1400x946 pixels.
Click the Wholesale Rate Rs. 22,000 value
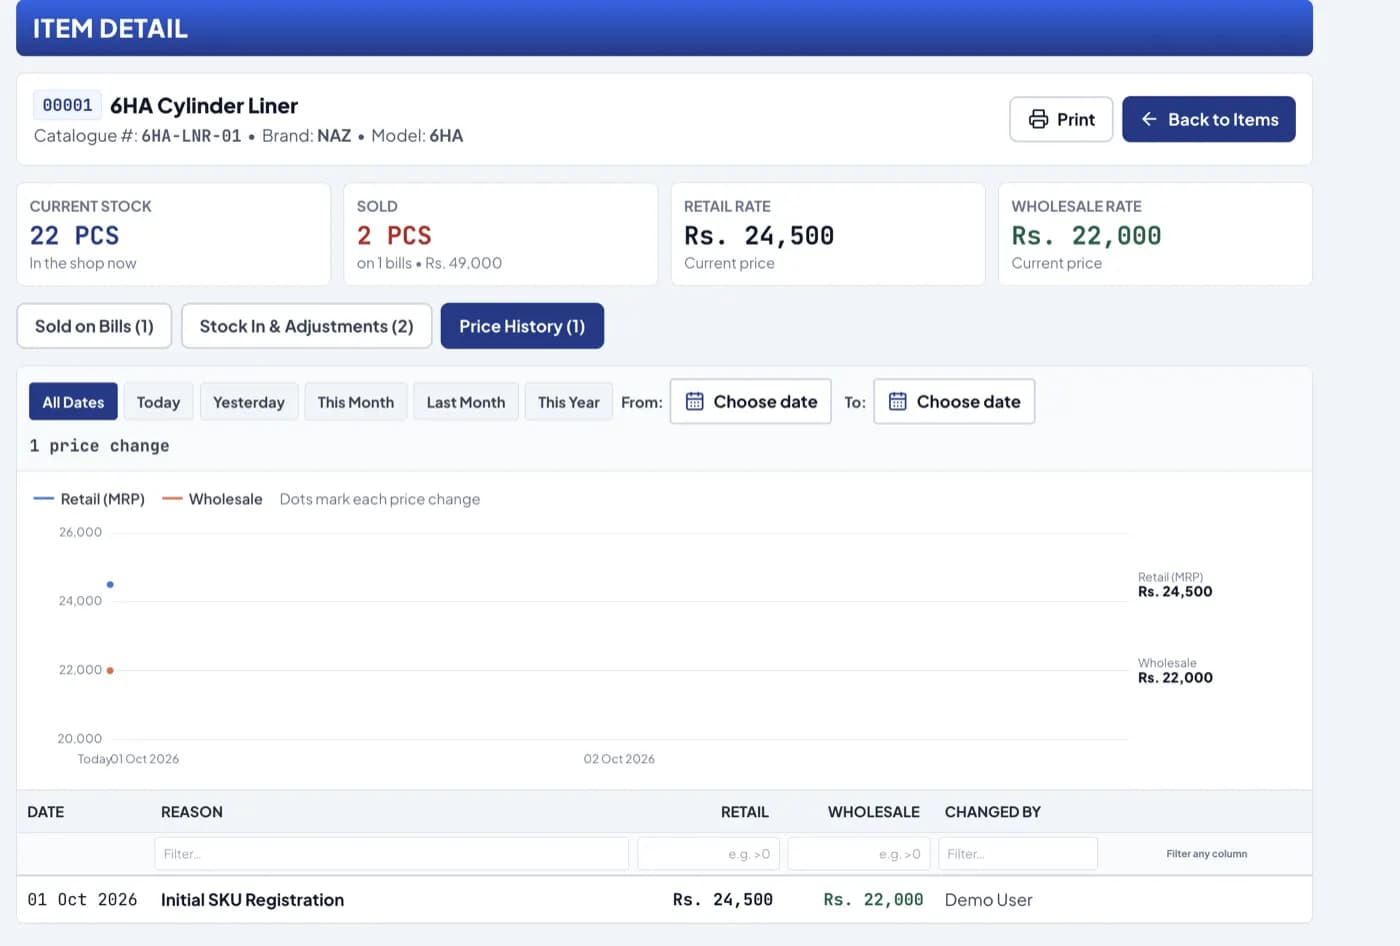tap(1086, 236)
